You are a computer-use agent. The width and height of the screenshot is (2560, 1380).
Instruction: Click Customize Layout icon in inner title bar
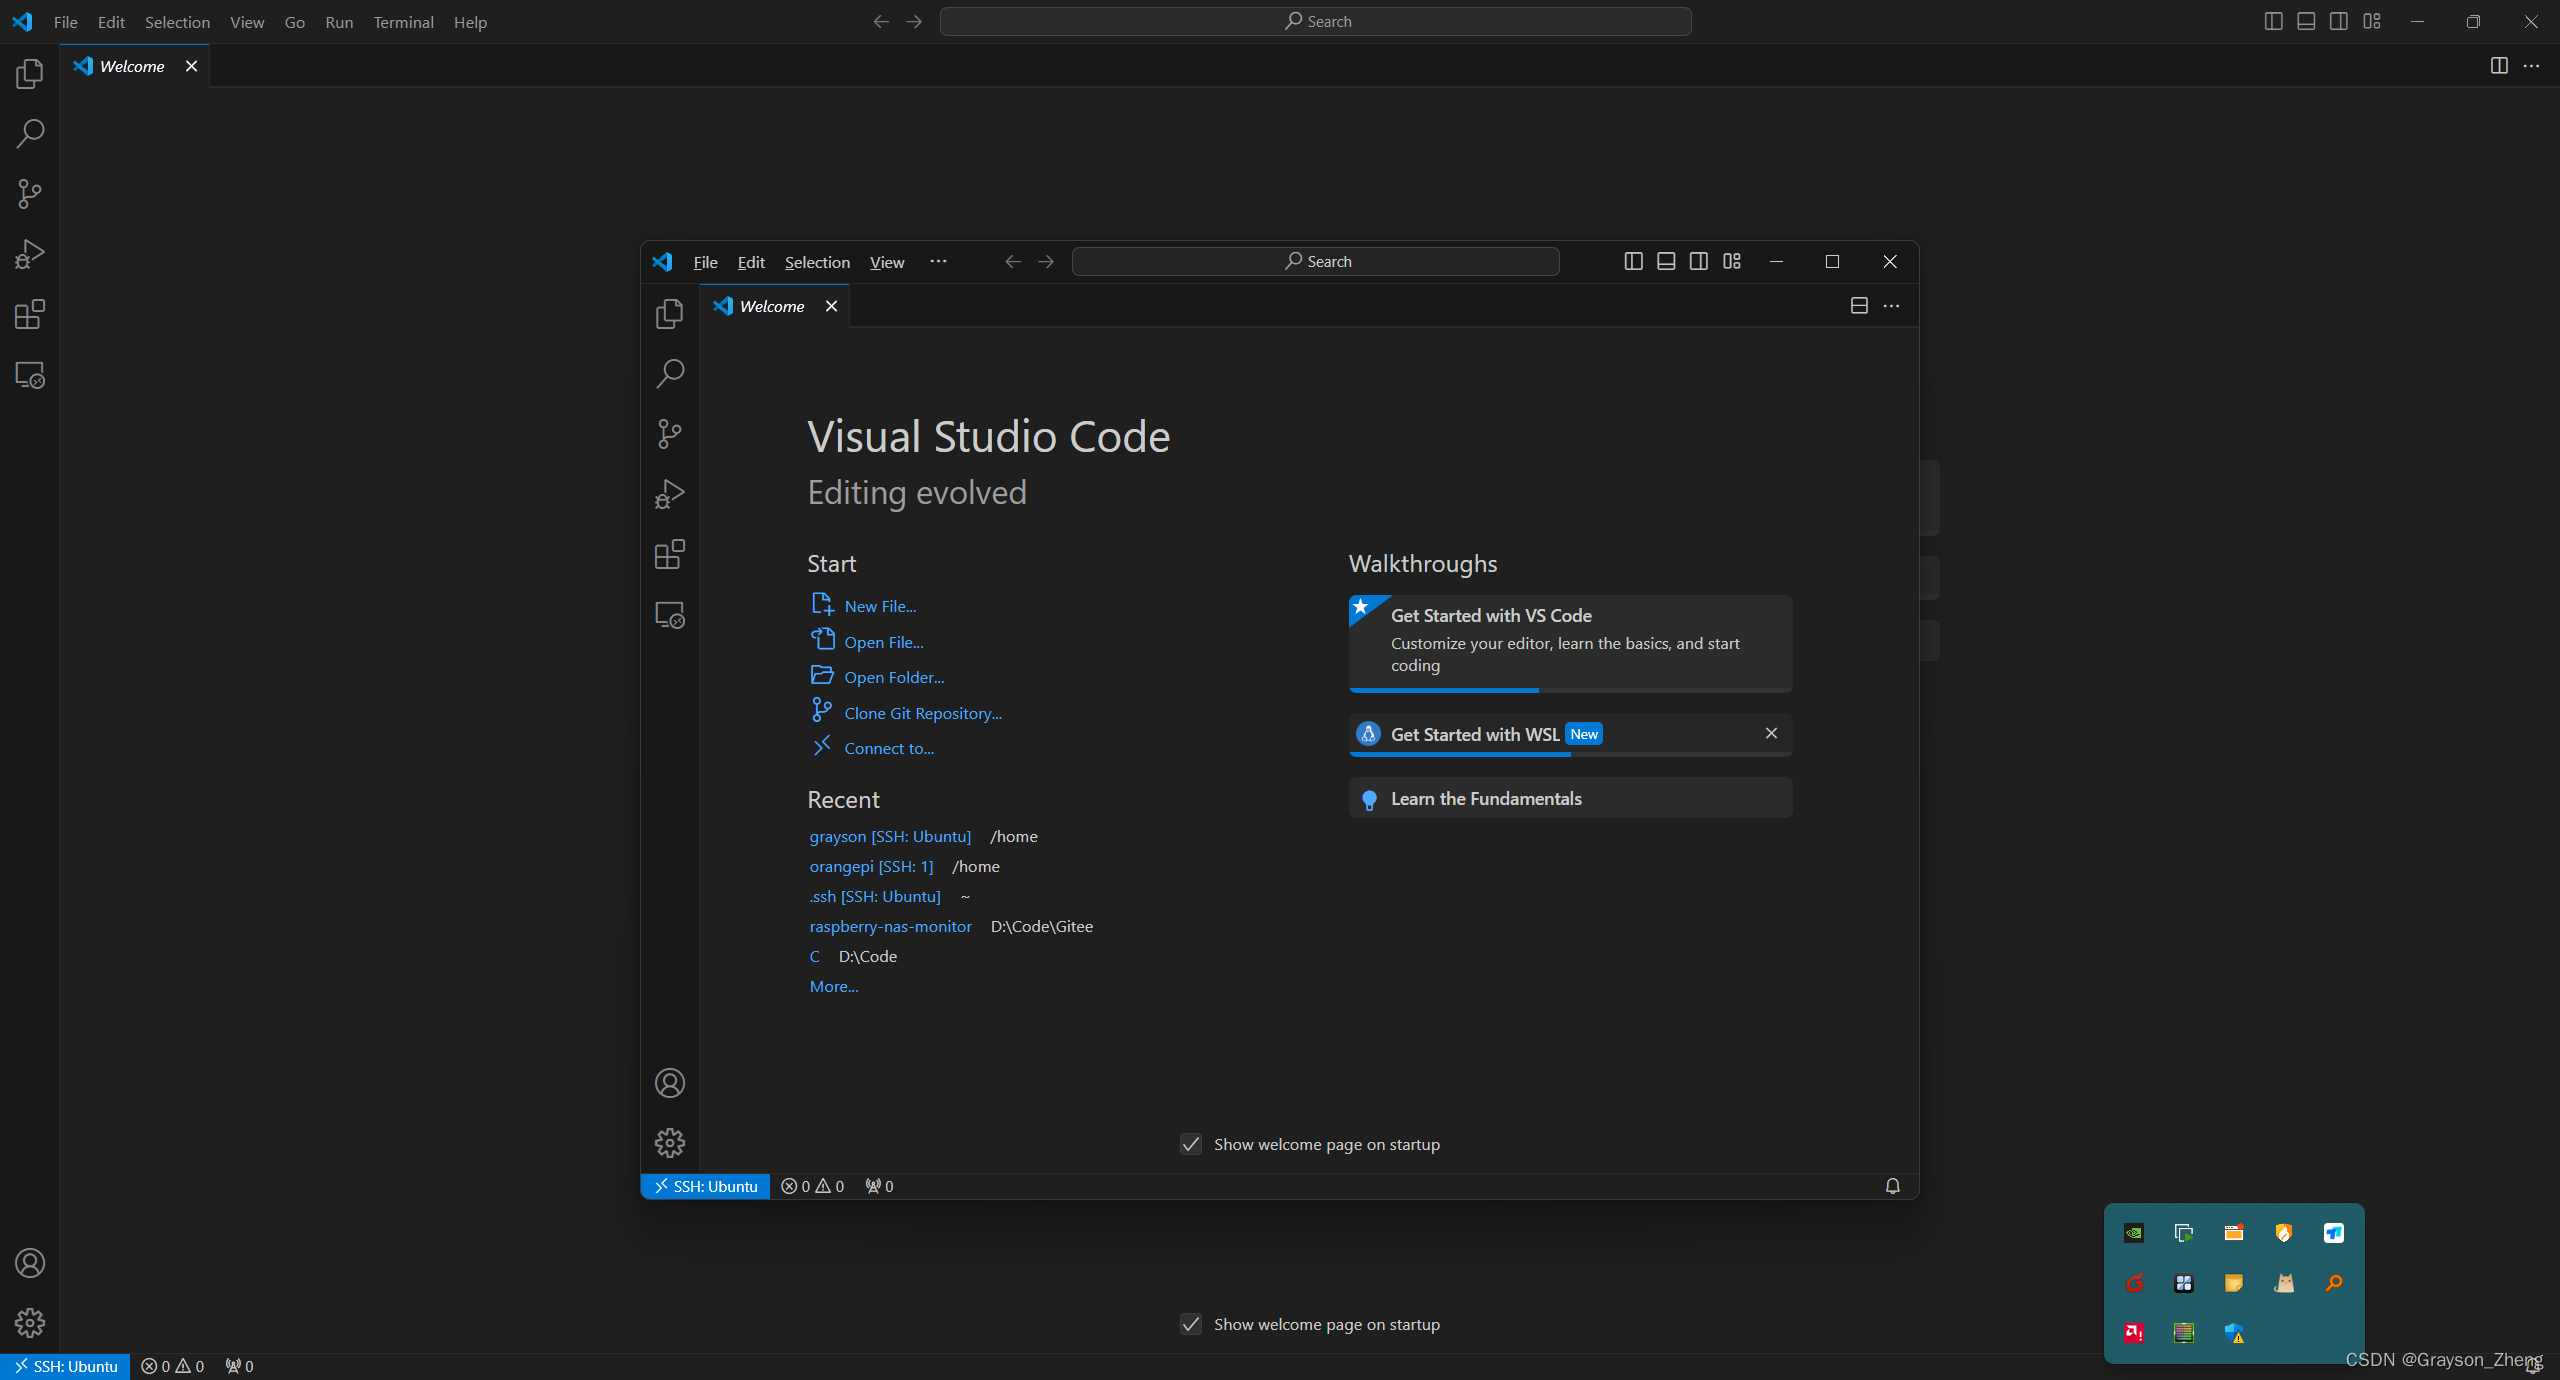(1732, 261)
